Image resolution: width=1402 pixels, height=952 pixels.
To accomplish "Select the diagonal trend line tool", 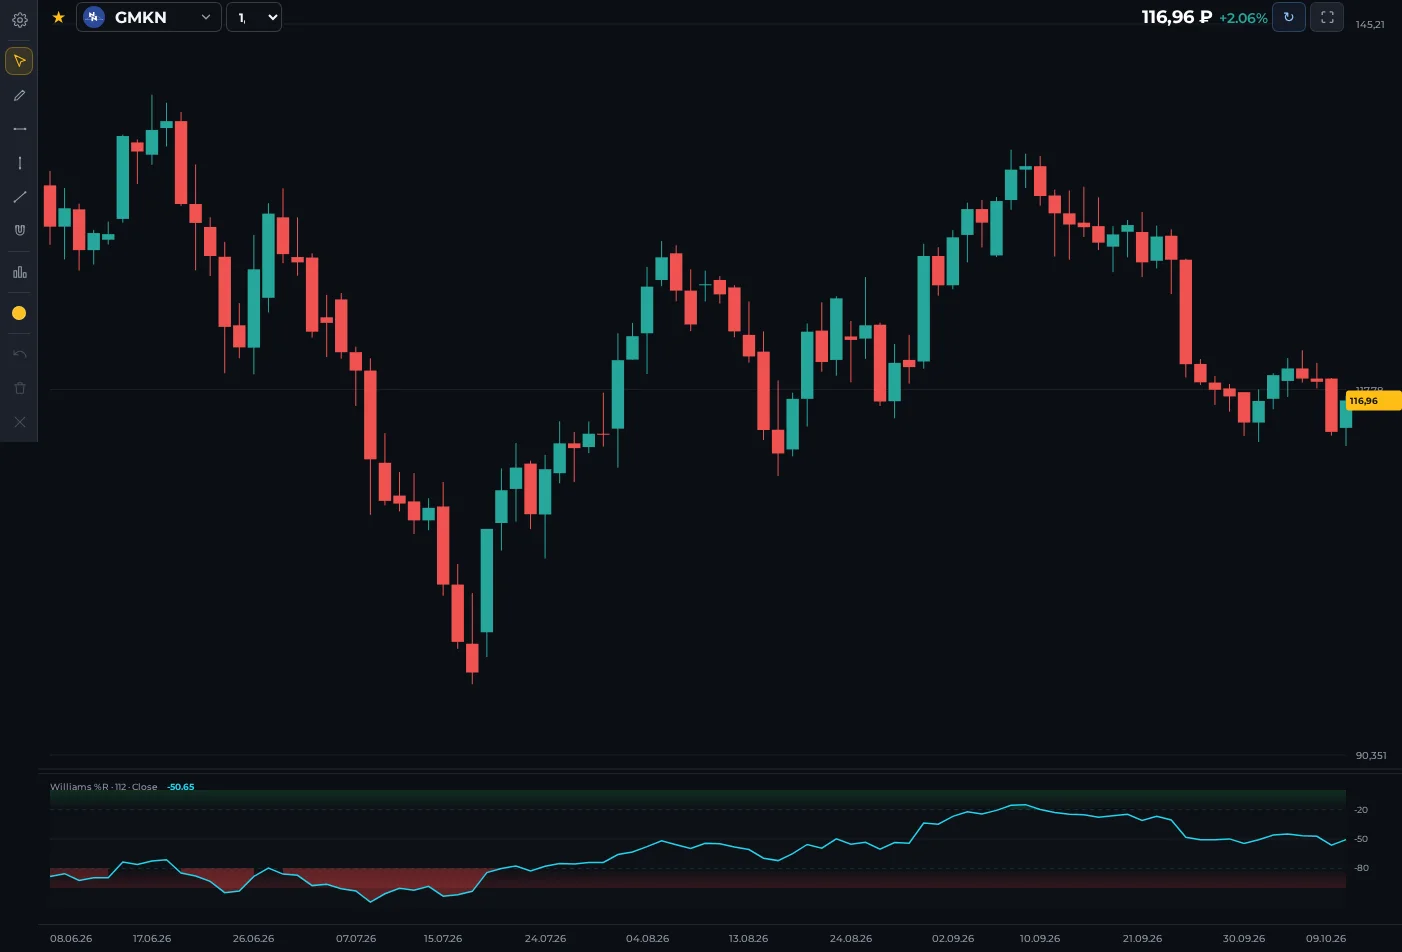I will tap(19, 197).
